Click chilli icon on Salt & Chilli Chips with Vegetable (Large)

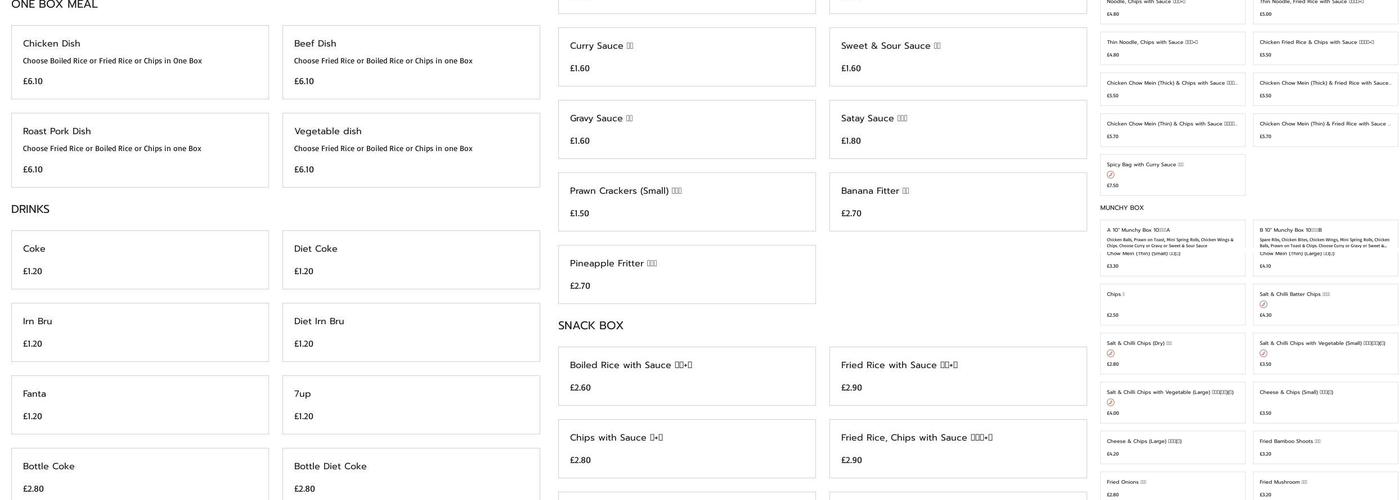tap(1110, 403)
